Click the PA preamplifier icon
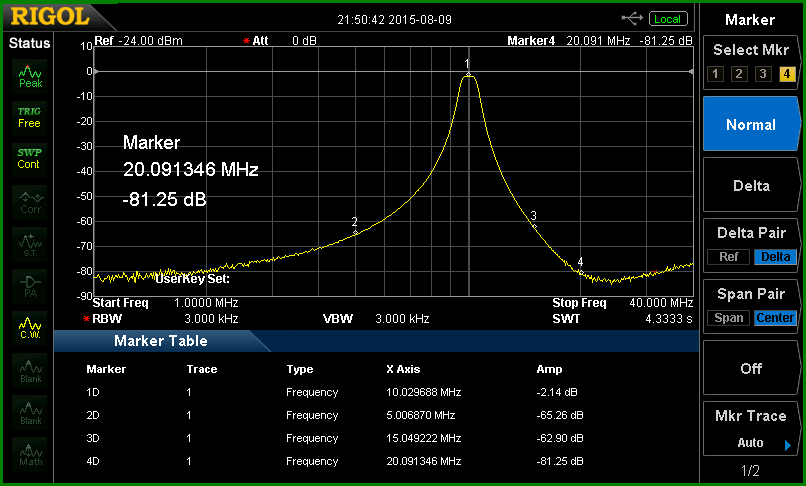The image size is (806, 486). tap(30, 286)
